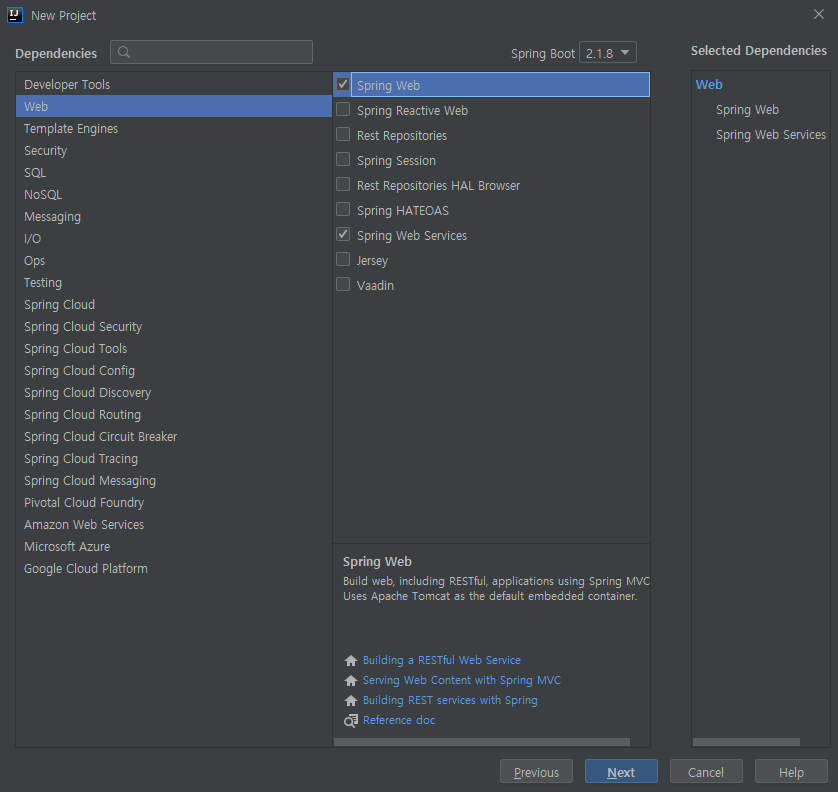
Task: Open the Security category
Action: 174,151
